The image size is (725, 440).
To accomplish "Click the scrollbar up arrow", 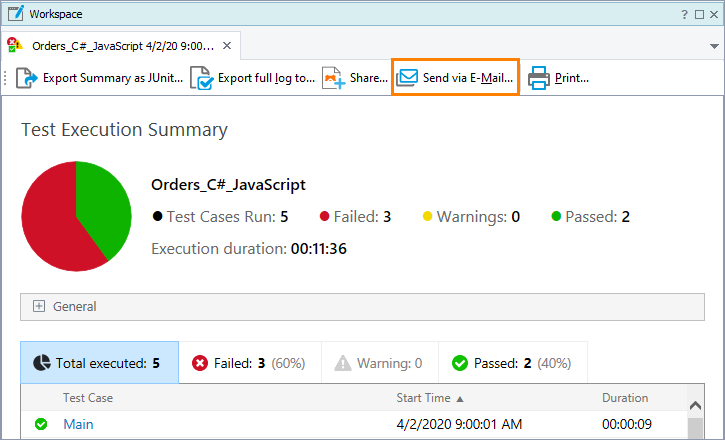I will pos(695,406).
